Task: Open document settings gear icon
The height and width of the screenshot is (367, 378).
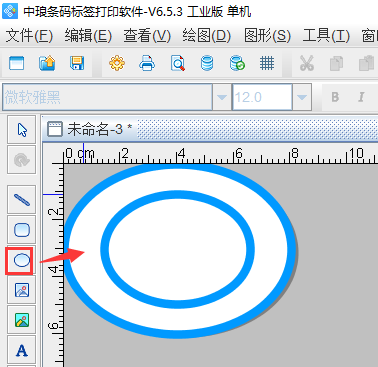Action: (117, 63)
